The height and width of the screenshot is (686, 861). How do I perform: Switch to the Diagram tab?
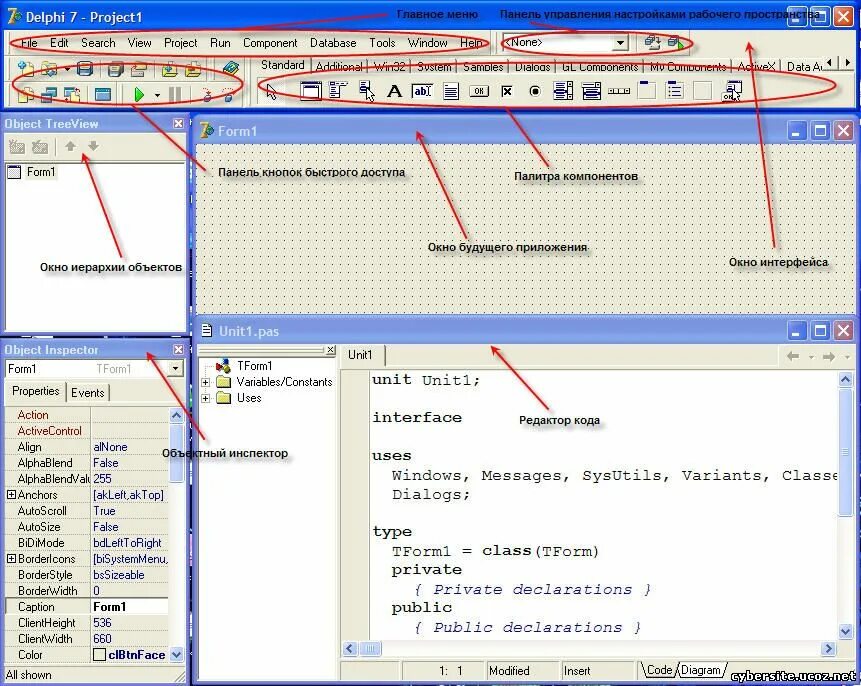(701, 670)
